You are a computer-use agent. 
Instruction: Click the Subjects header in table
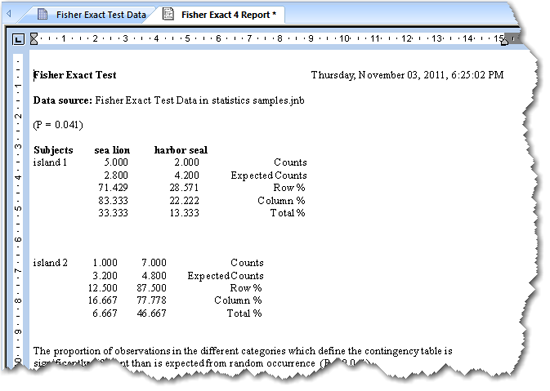point(53,150)
